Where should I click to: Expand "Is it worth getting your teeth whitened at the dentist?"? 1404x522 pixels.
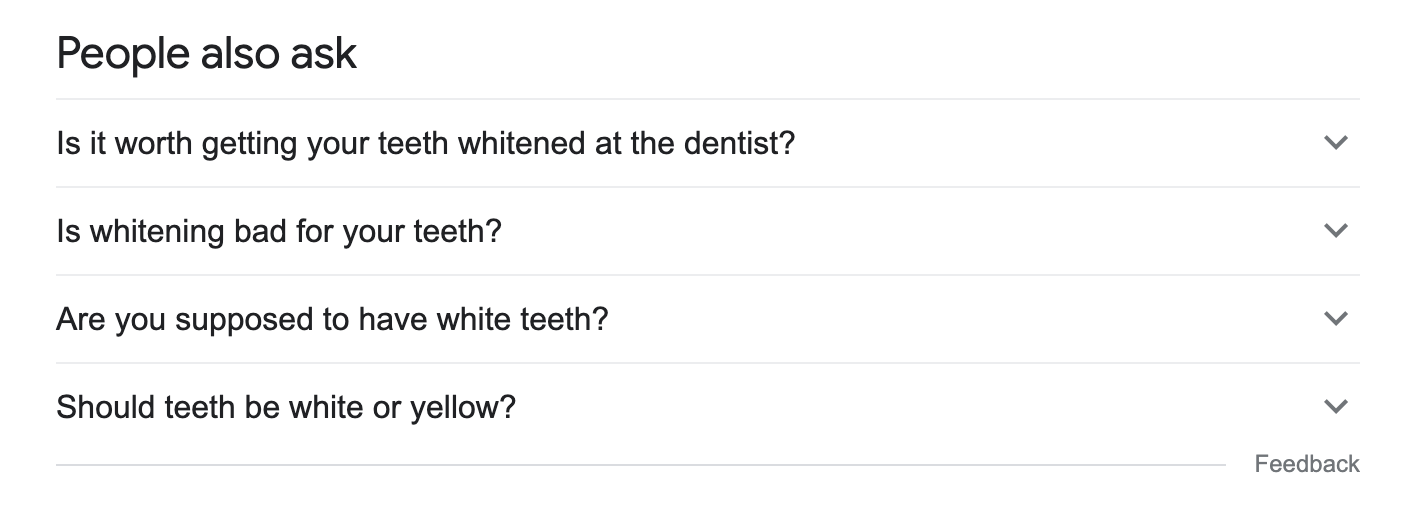coord(426,143)
